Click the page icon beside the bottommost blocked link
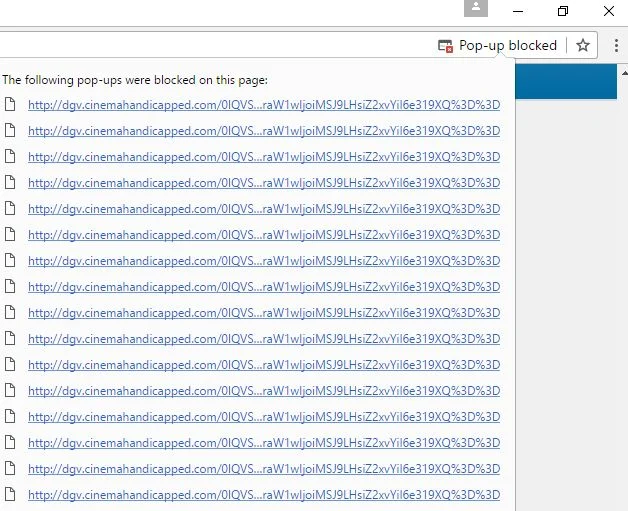This screenshot has width=628, height=511. tap(10, 495)
